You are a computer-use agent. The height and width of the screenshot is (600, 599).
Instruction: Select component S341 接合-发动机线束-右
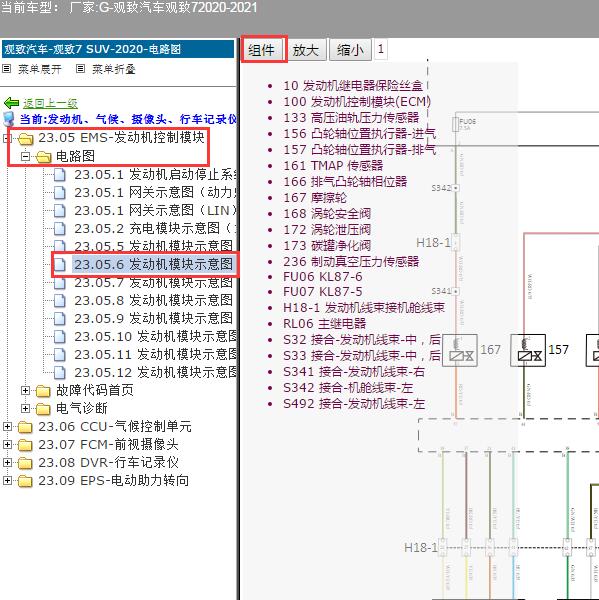click(354, 372)
